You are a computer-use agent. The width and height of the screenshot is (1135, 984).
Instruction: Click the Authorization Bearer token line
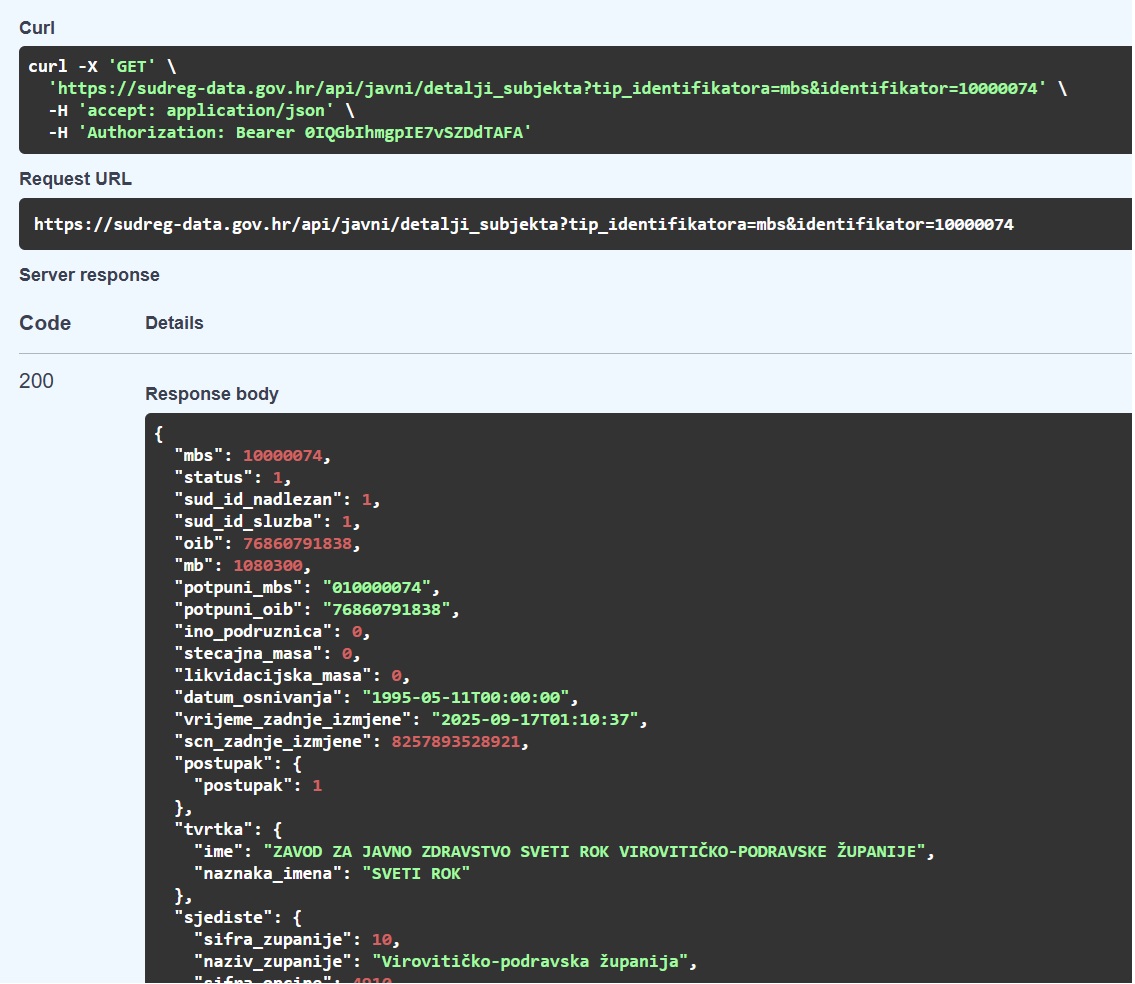click(x=290, y=132)
